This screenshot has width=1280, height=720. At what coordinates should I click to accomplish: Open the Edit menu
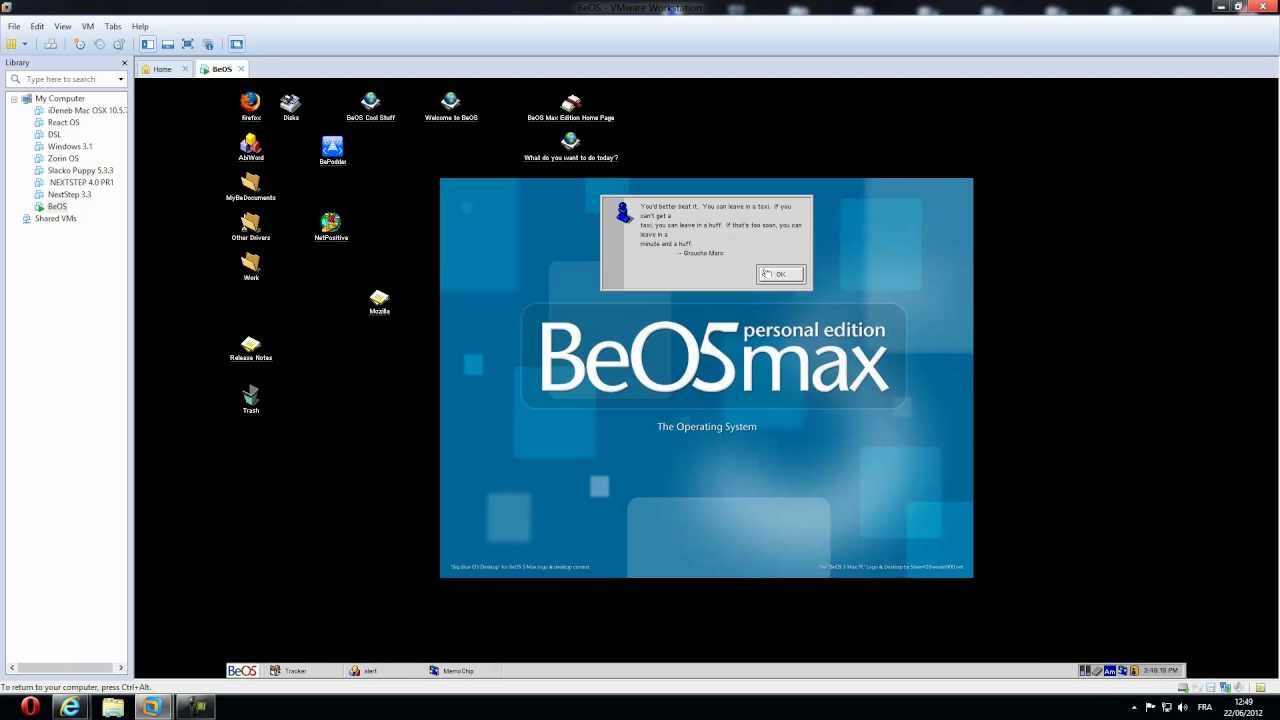click(37, 26)
